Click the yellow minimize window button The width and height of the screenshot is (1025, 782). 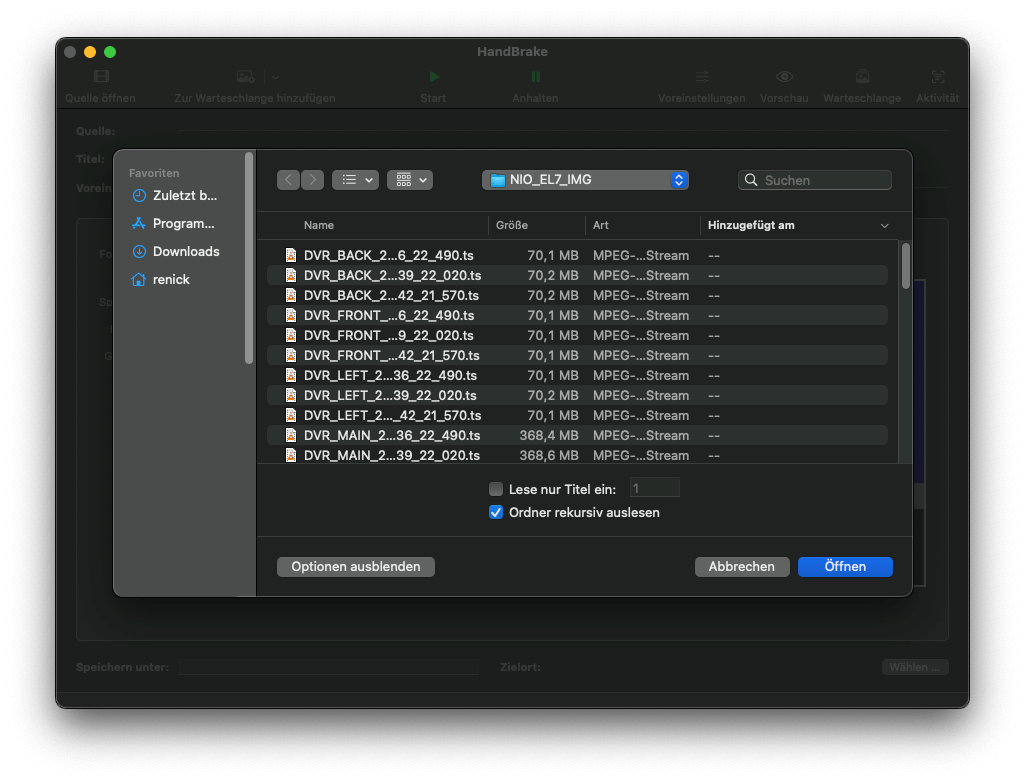[90, 52]
